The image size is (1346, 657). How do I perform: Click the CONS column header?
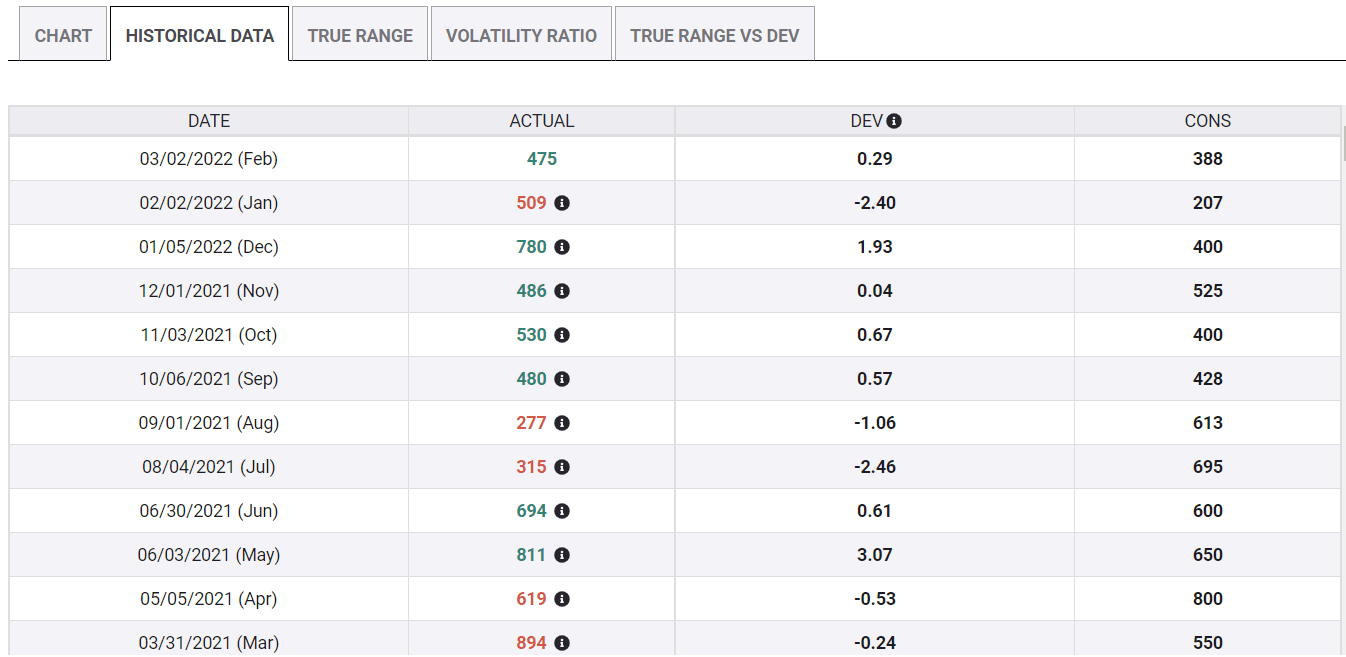click(x=1207, y=121)
